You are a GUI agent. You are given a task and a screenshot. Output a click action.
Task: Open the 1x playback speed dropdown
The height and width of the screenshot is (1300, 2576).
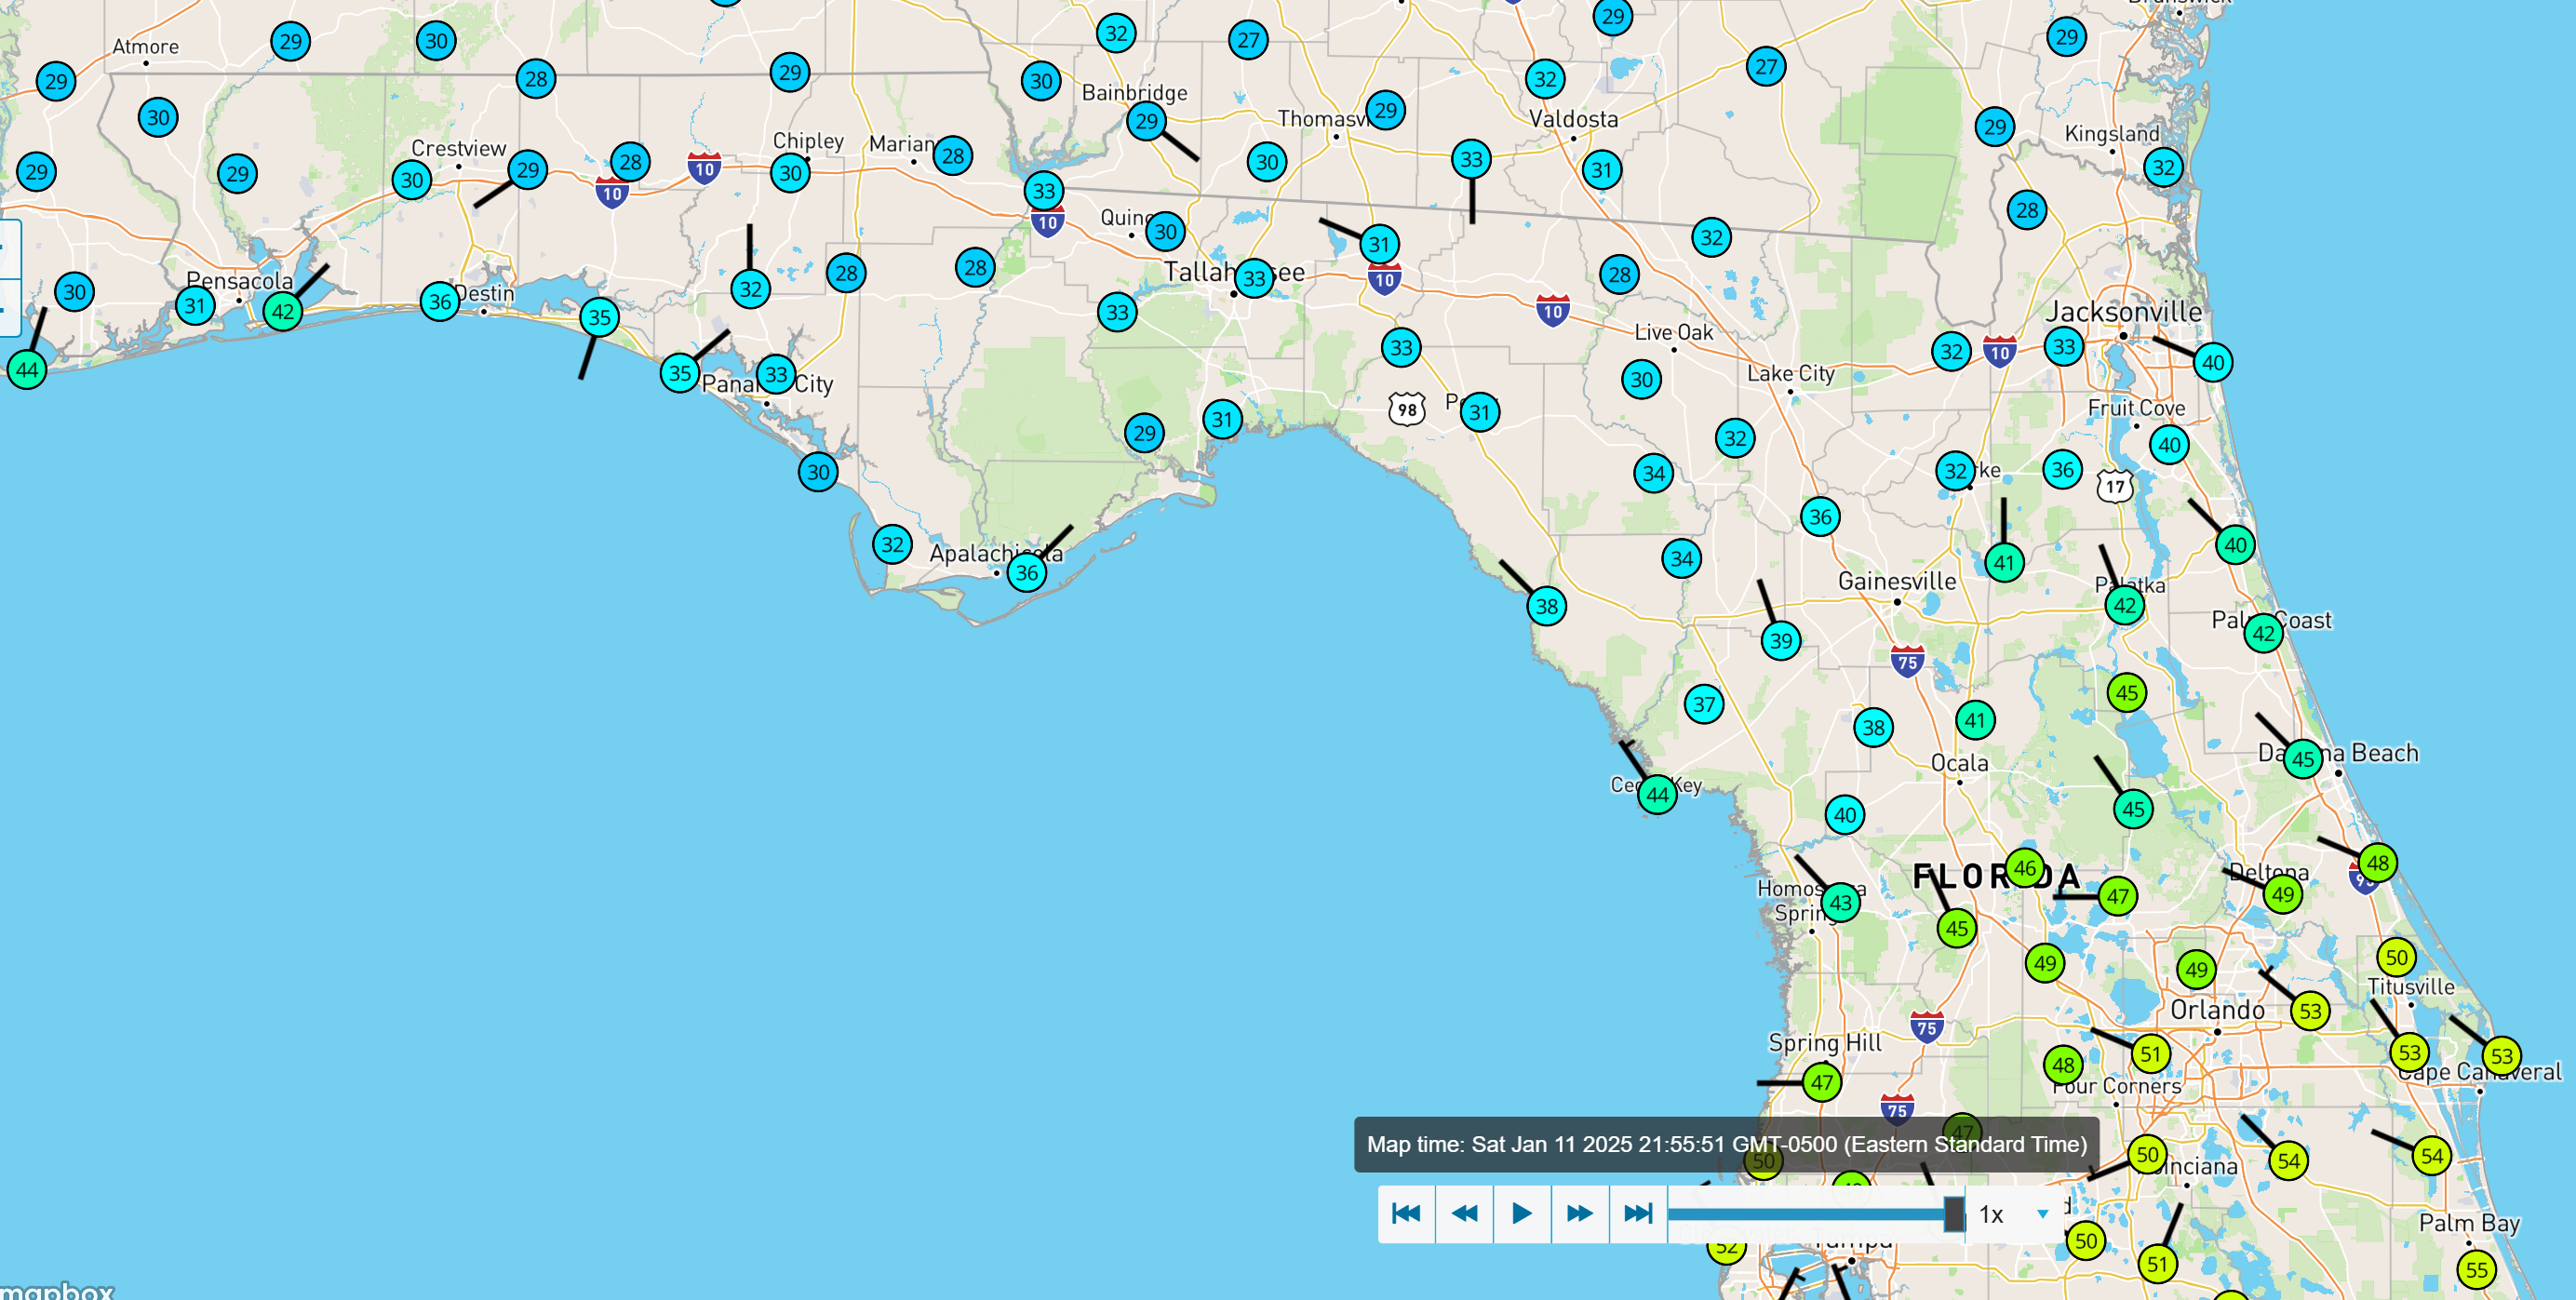pos(2014,1214)
